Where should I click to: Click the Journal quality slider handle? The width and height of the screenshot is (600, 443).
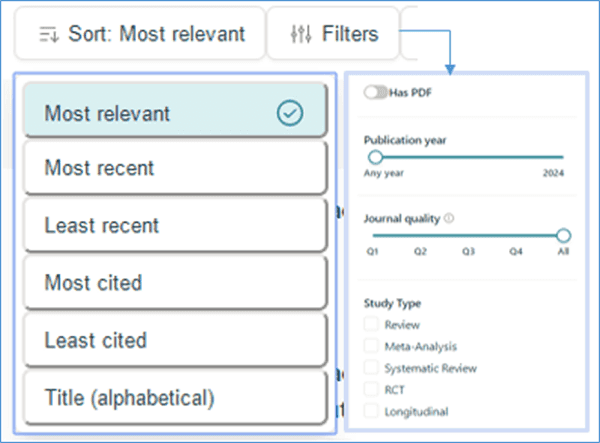563,235
